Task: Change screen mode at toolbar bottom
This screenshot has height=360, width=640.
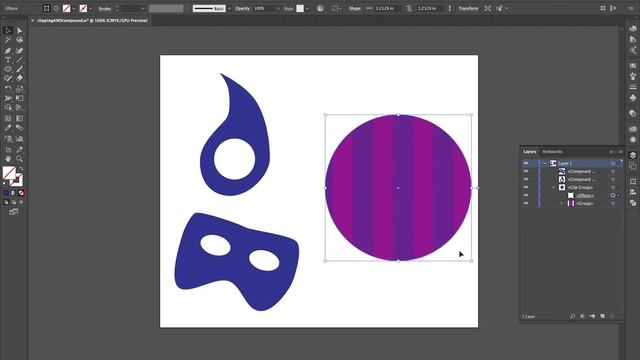Action: (13, 212)
